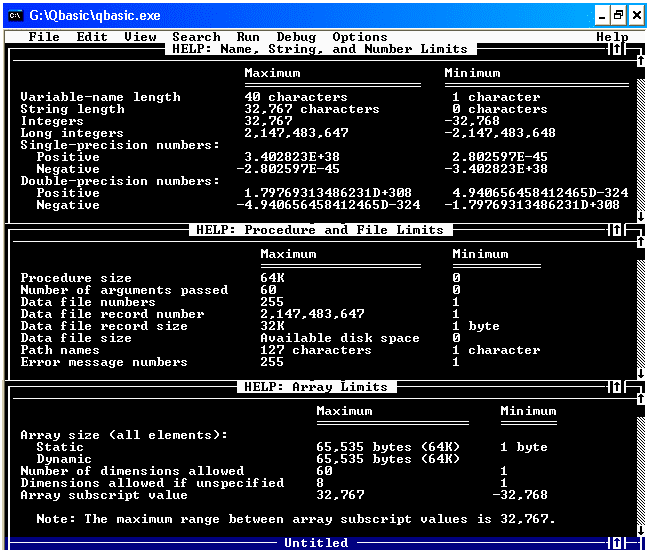Click 'Variable-name length' row label
The image size is (648, 550).
[x=100, y=97]
